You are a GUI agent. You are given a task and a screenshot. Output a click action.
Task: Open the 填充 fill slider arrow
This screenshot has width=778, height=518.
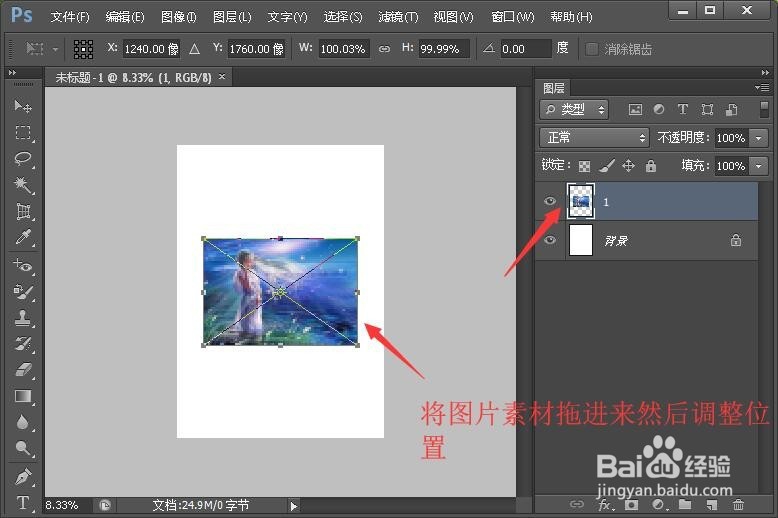[759, 166]
